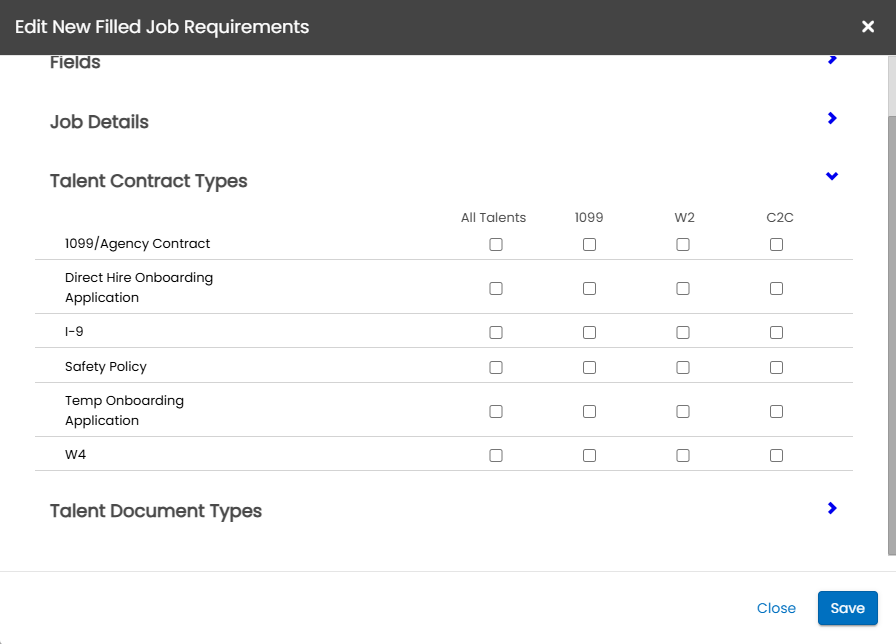Click the Talent Document Types heading

(x=156, y=511)
